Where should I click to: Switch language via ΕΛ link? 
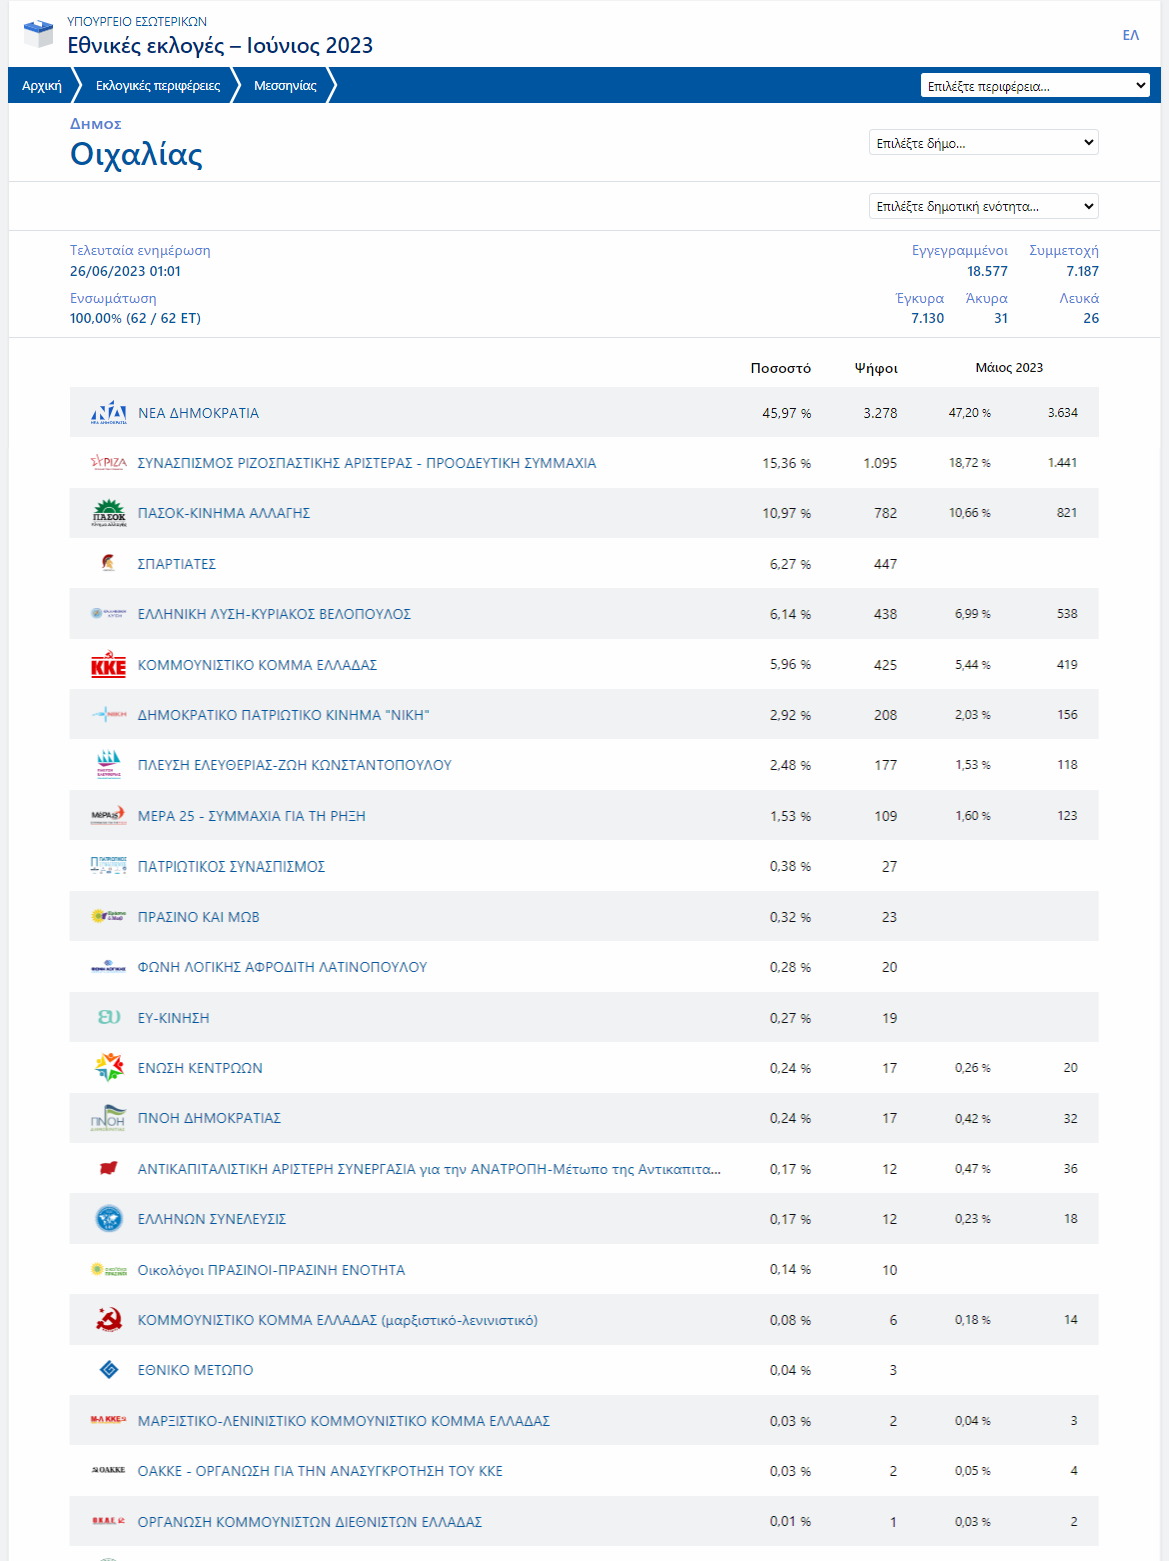[x=1131, y=35]
